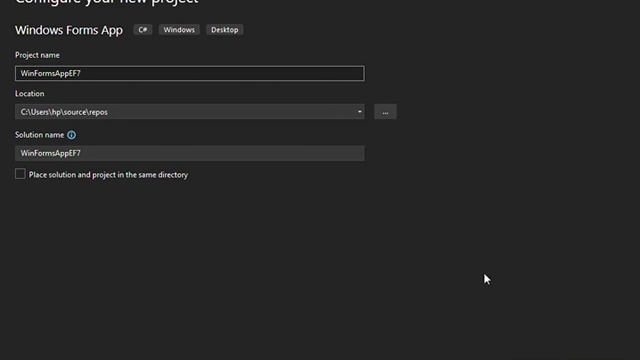This screenshot has width=640, height=360.
Task: Click the Solution name info icon
Action: tap(71, 135)
